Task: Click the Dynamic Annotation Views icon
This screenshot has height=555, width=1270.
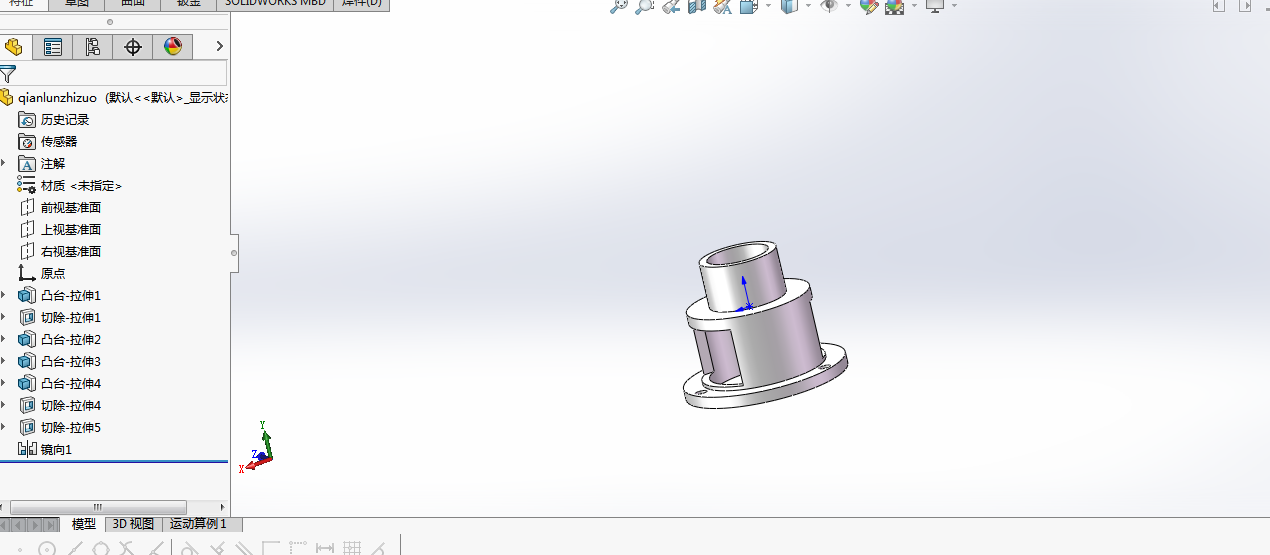Action: pos(723,6)
